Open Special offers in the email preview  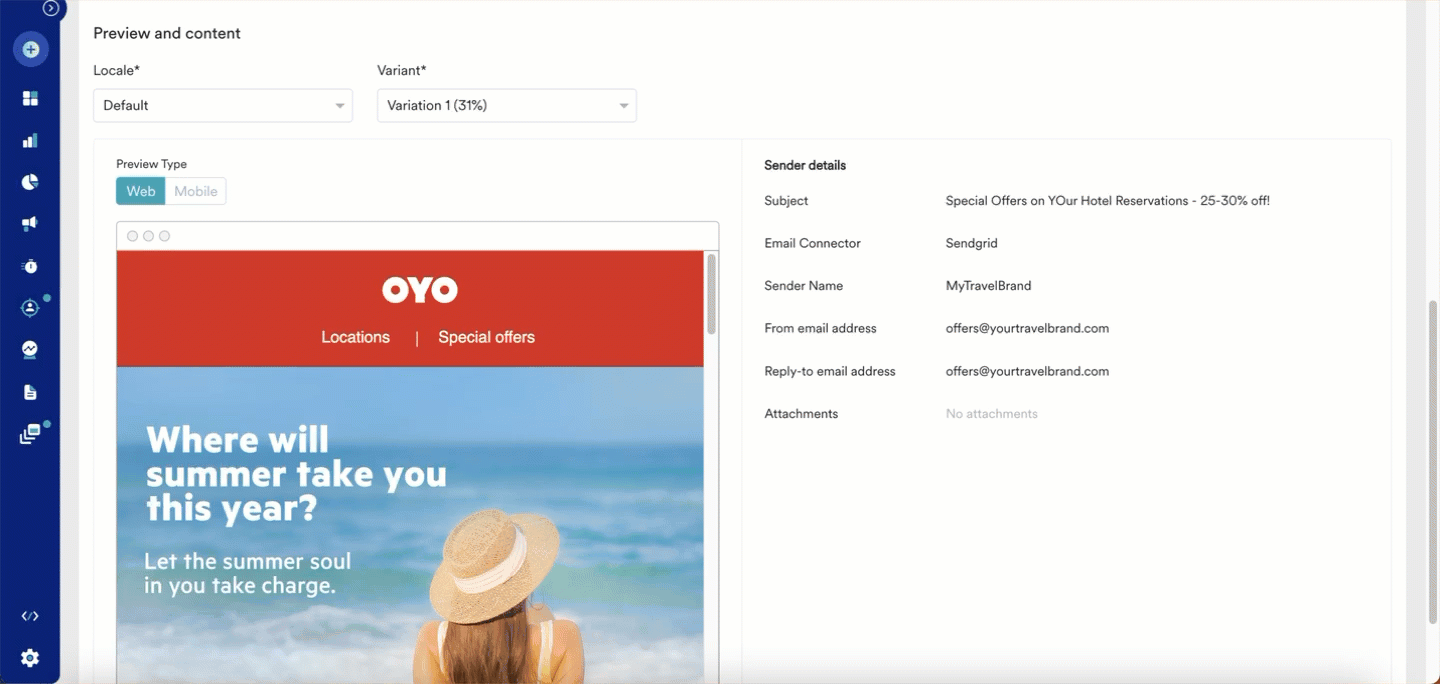[x=486, y=337]
